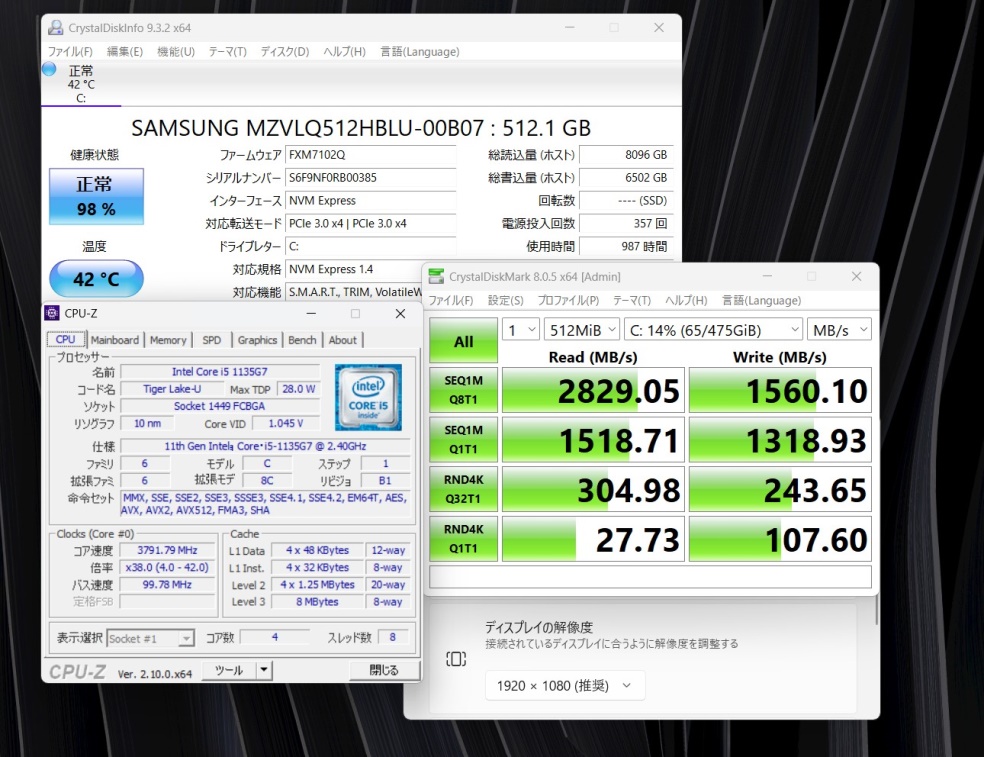
Task: Open テーマ(T) menu in CrystalDiskMark
Action: coord(632,301)
